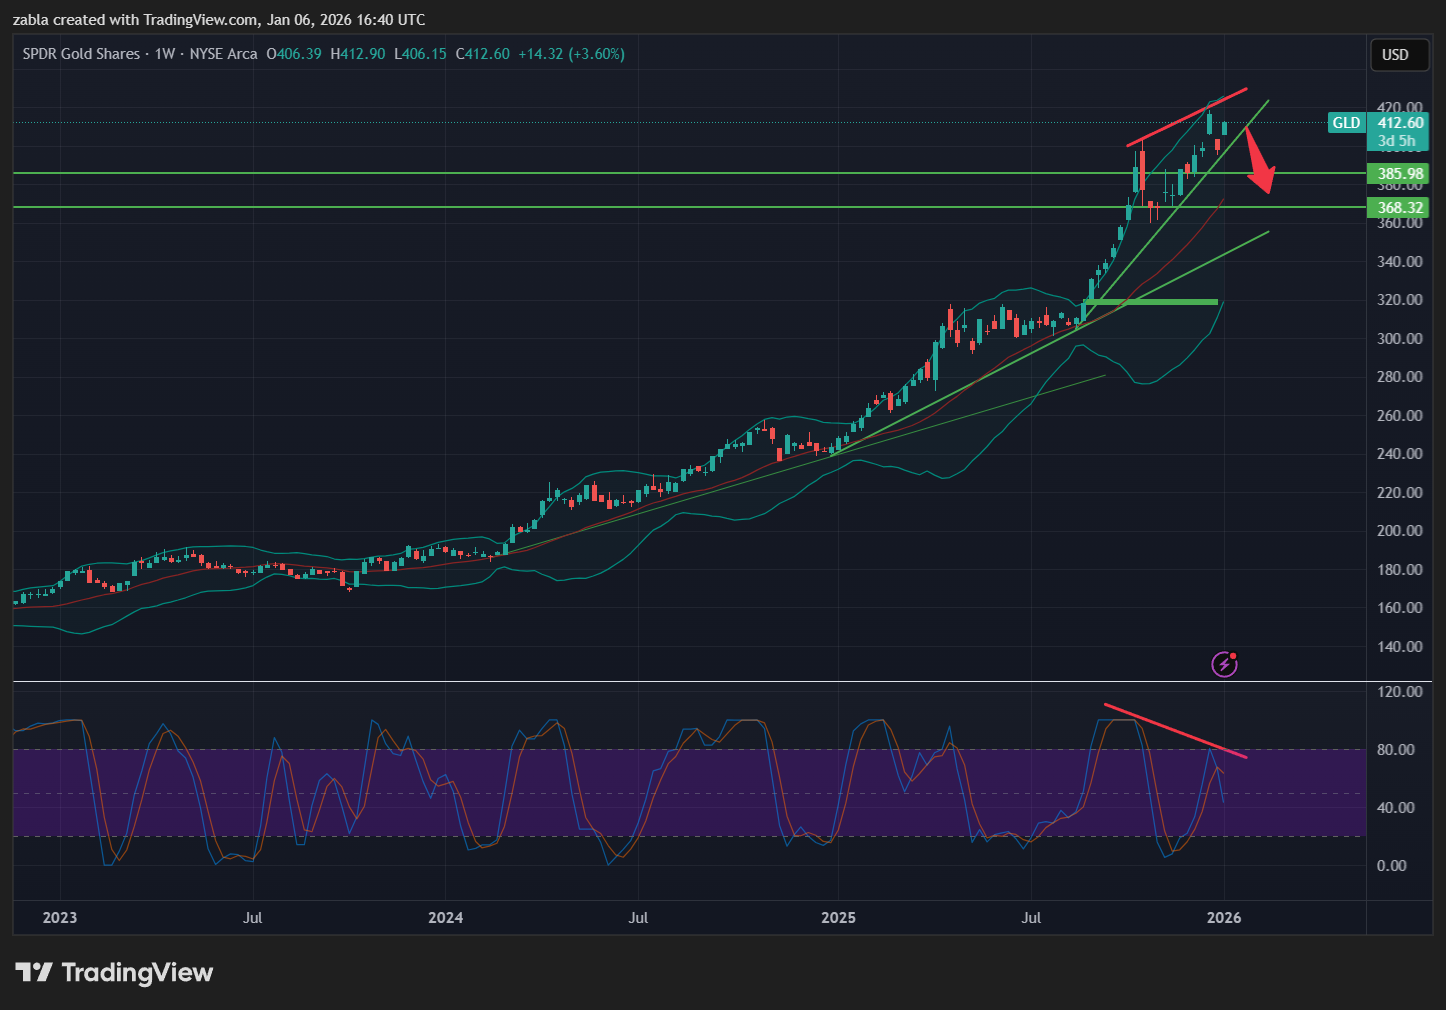This screenshot has width=1446, height=1010.
Task: Open the USD currency selector
Action: pos(1395,55)
